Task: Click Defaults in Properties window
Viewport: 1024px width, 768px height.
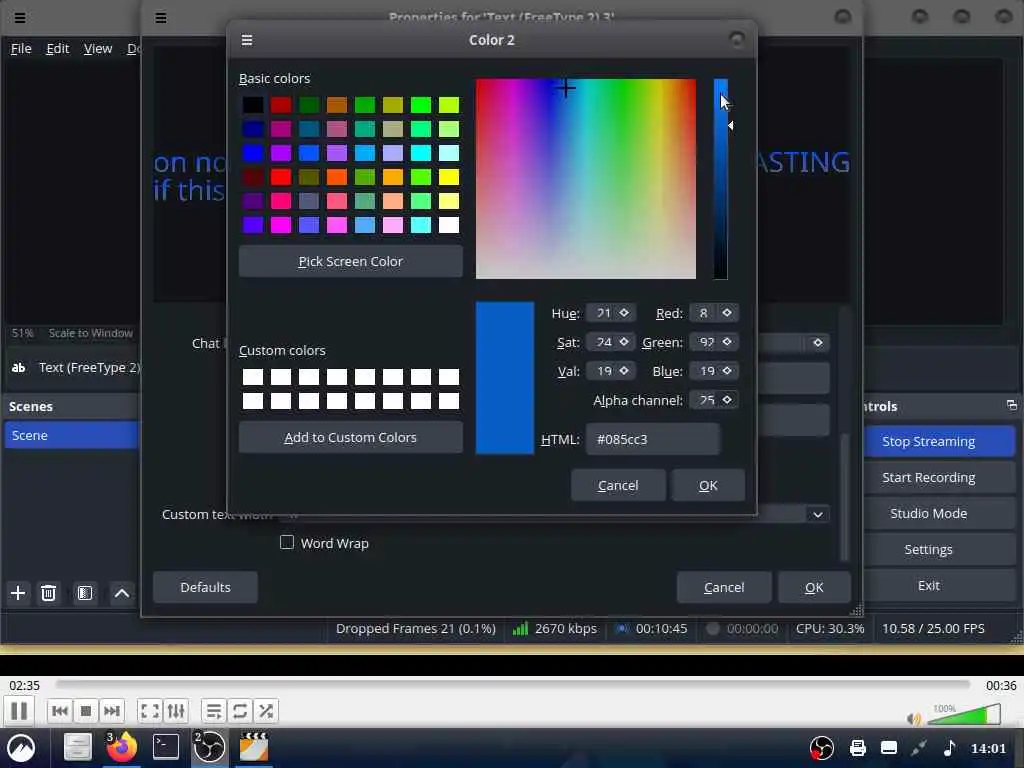Action: [x=205, y=587]
